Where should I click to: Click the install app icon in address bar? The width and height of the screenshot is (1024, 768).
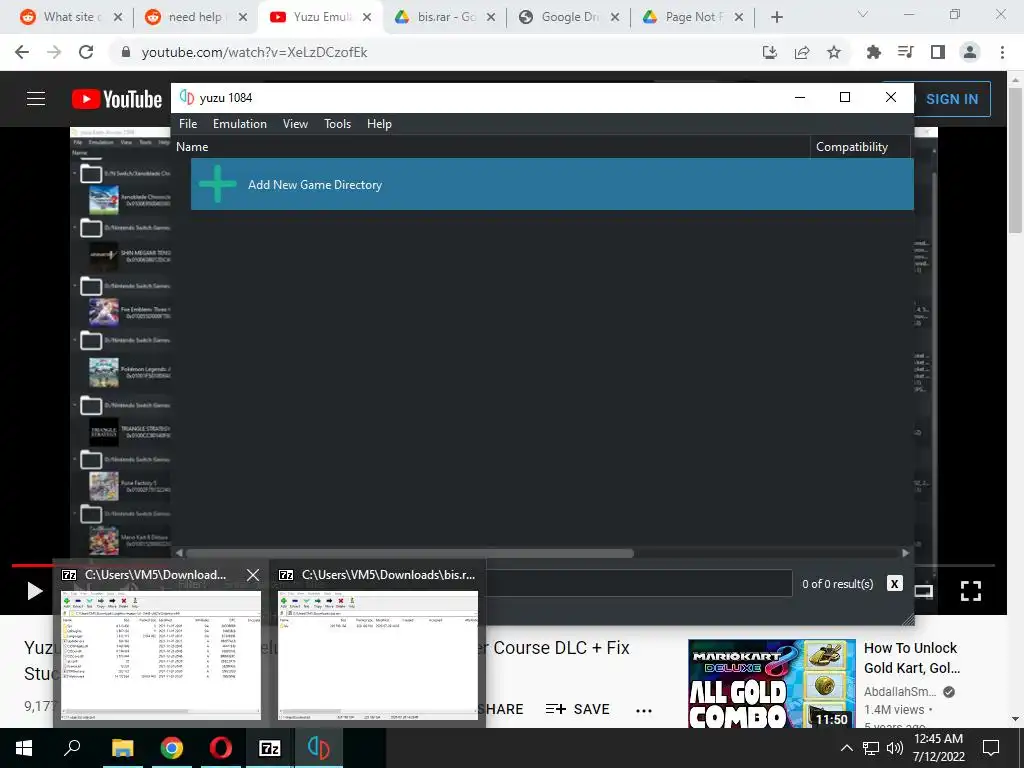pyautogui.click(x=770, y=52)
